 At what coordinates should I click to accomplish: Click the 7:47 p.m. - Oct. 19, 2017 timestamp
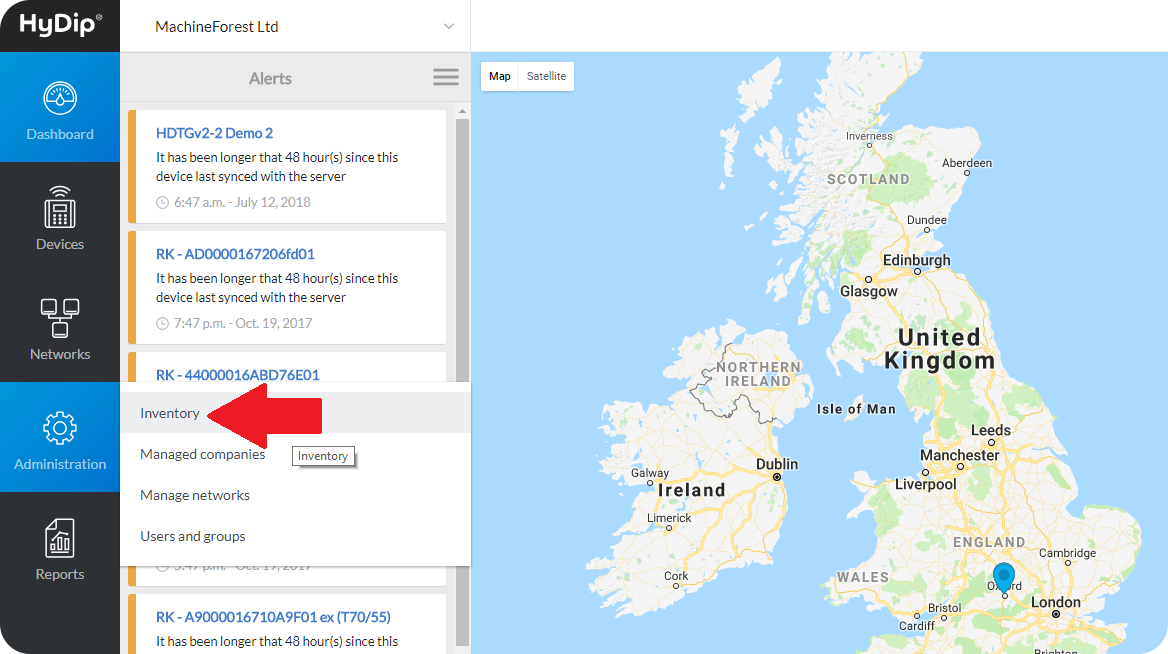click(243, 323)
